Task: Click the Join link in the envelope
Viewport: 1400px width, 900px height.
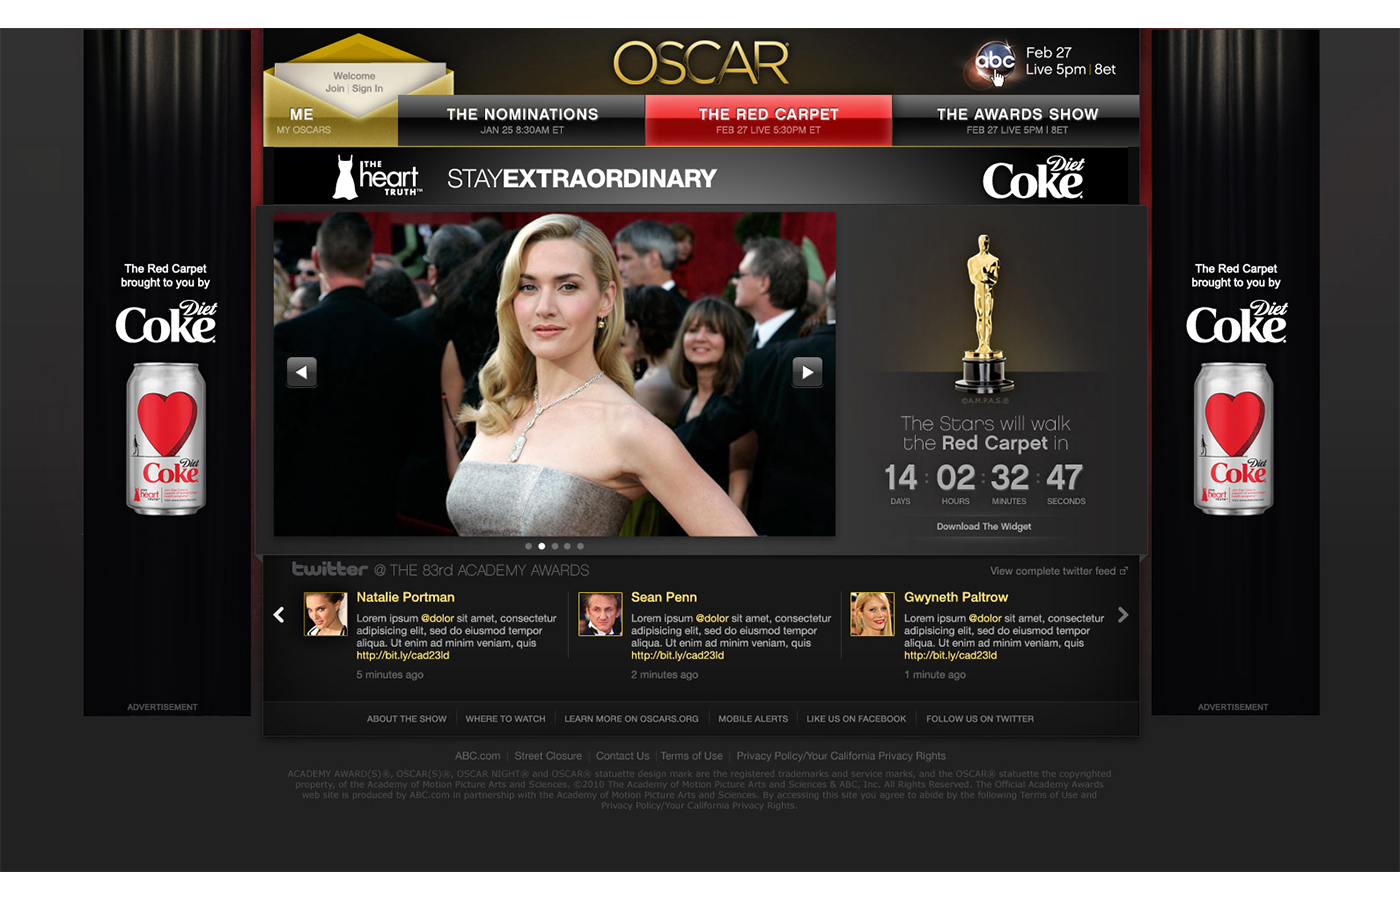Action: (334, 89)
